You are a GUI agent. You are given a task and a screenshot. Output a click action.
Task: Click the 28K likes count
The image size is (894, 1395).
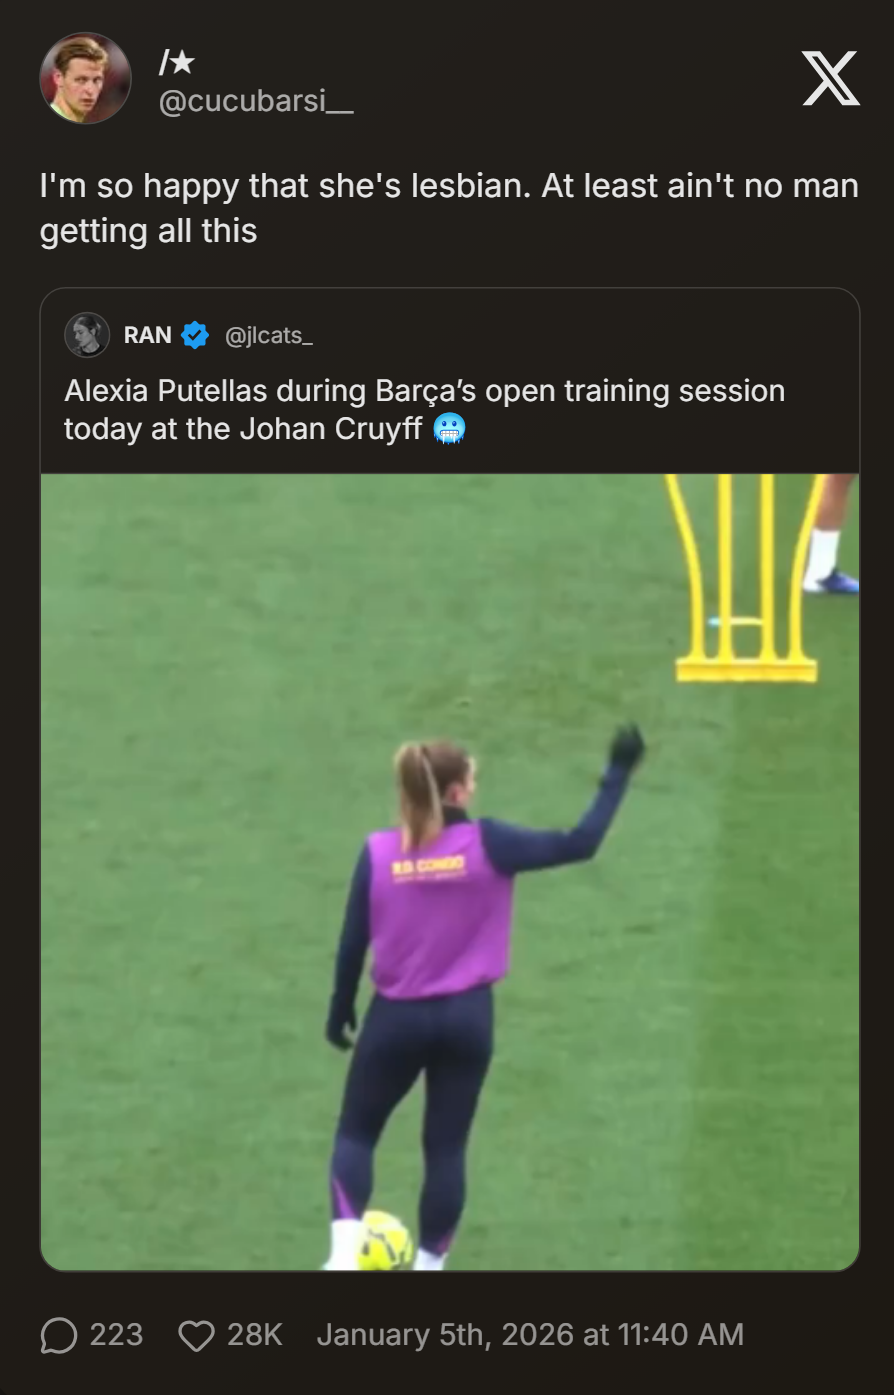point(255,1335)
